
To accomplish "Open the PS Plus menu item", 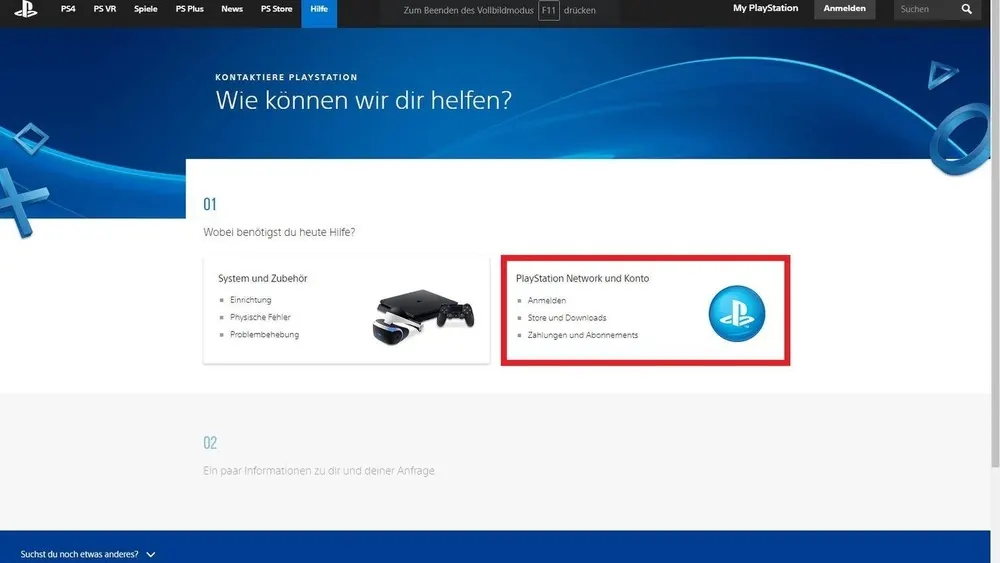I will pos(189,9).
